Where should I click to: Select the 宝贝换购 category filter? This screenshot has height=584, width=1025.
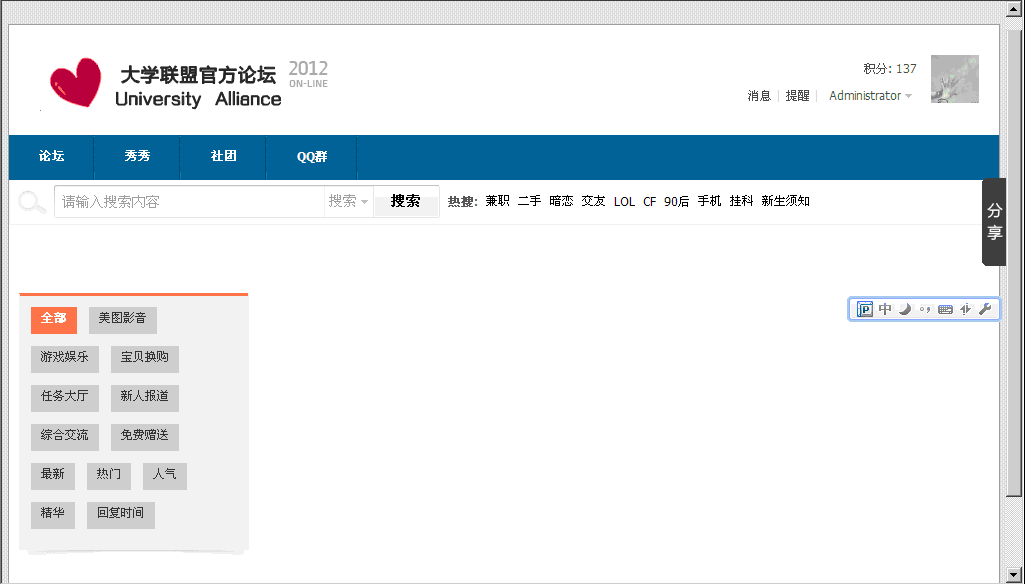pyautogui.click(x=144, y=360)
